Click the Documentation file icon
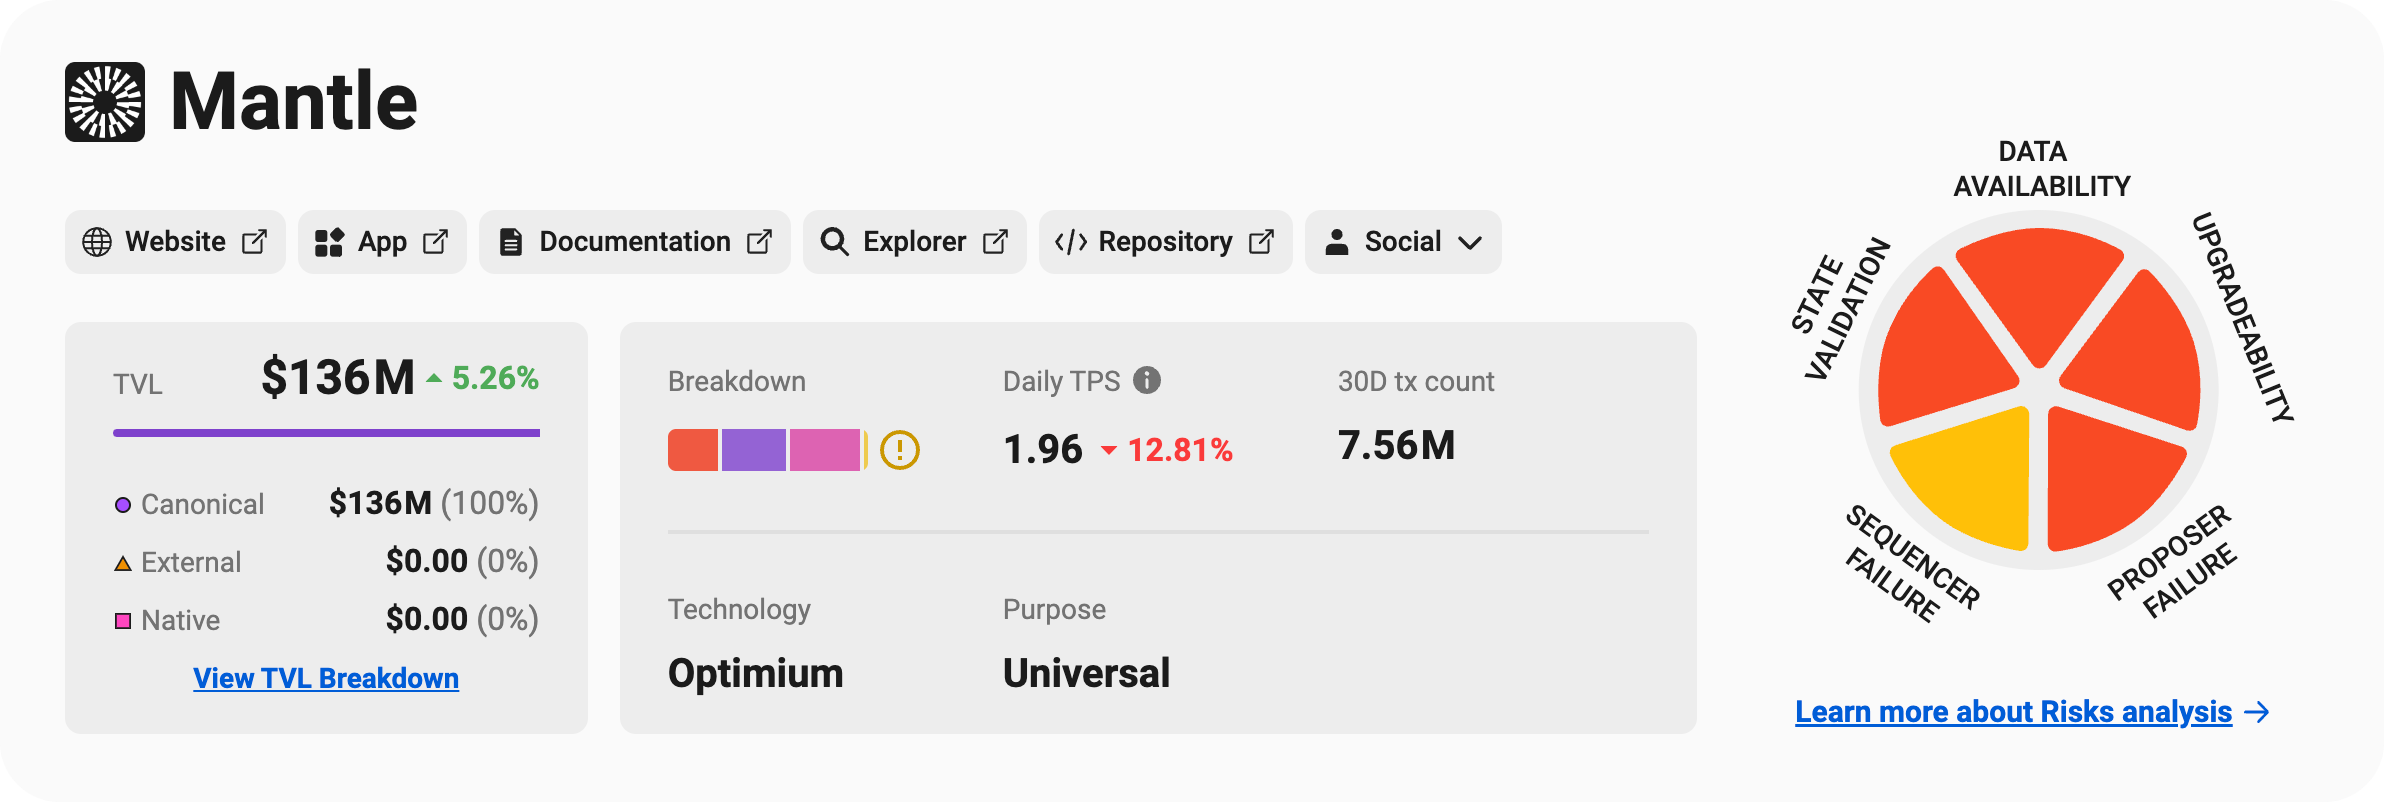This screenshot has width=2384, height=802. coord(511,242)
